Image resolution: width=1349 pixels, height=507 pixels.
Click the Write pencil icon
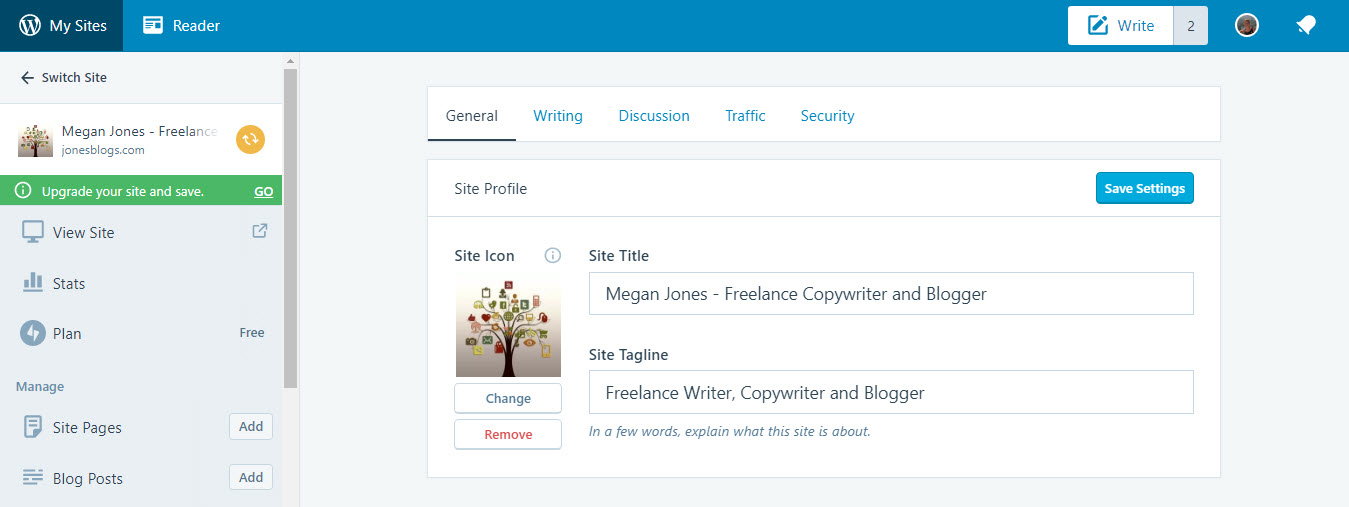click(1098, 26)
